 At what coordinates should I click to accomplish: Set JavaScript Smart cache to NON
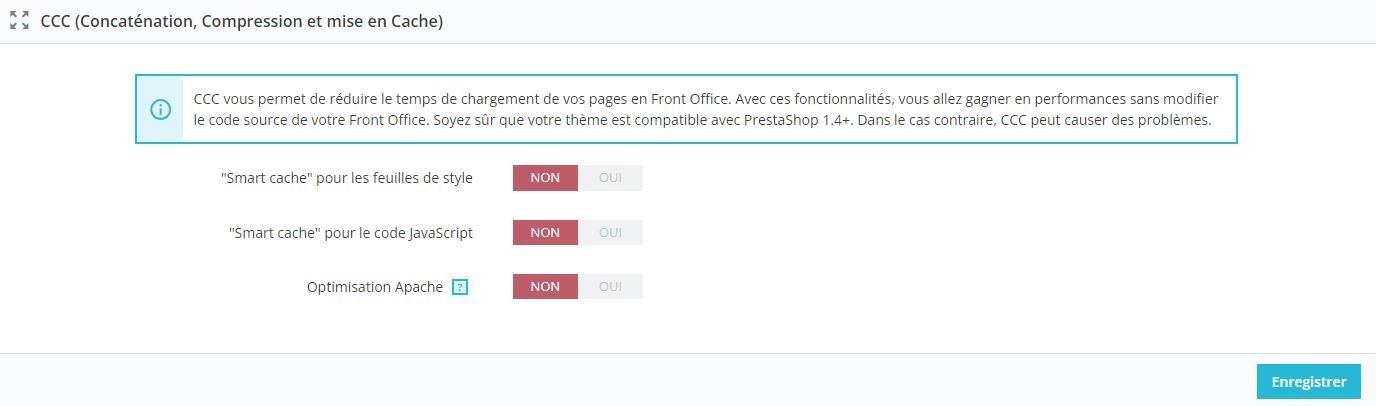(x=545, y=233)
